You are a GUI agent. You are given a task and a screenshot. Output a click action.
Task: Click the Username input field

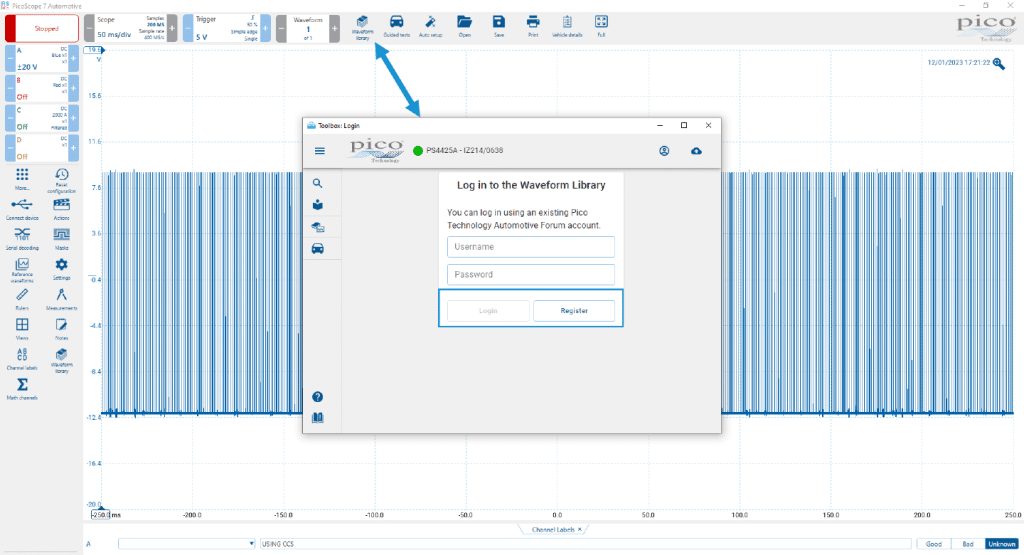(x=530, y=247)
